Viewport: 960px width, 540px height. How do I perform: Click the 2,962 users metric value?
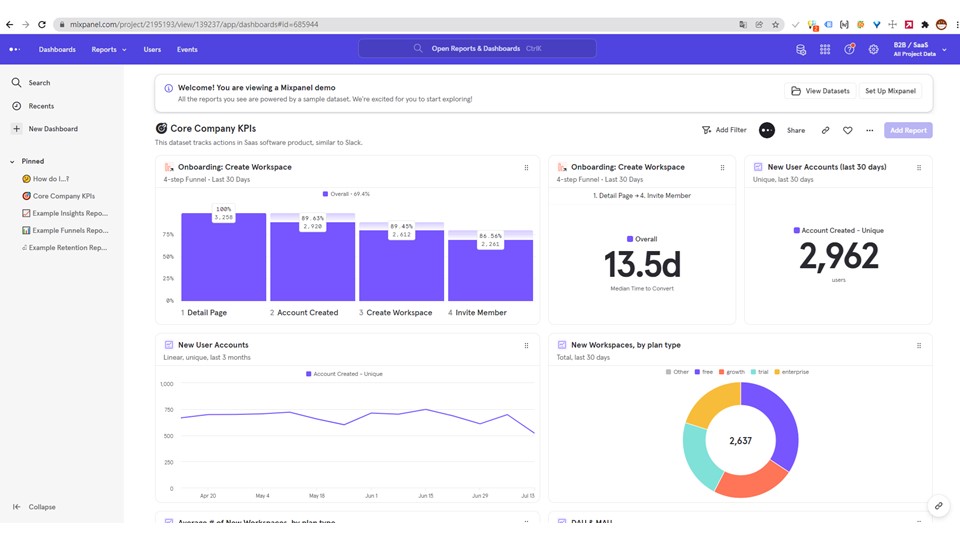tap(839, 257)
